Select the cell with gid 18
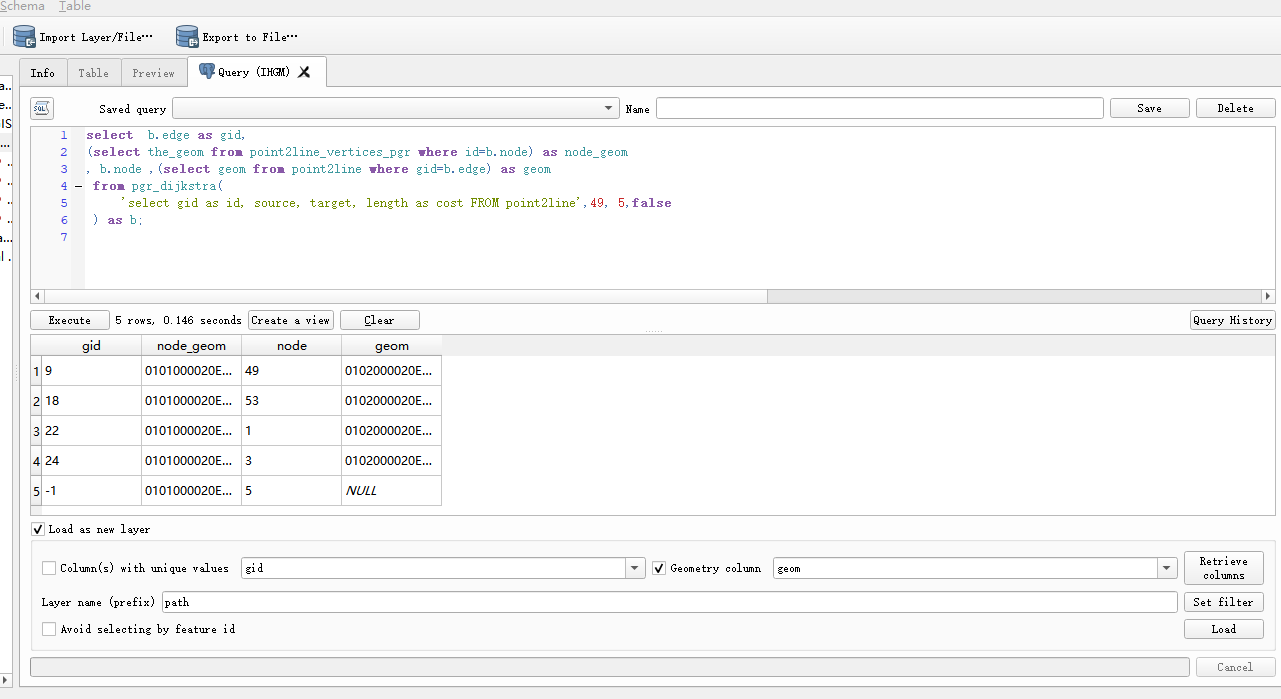Screen dimensions: 1281x699 coord(91,401)
